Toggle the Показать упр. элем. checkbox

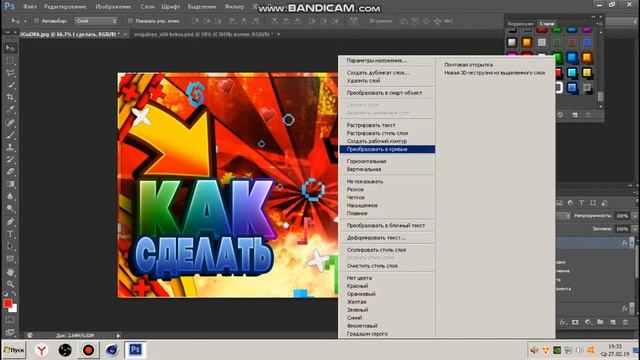130,21
